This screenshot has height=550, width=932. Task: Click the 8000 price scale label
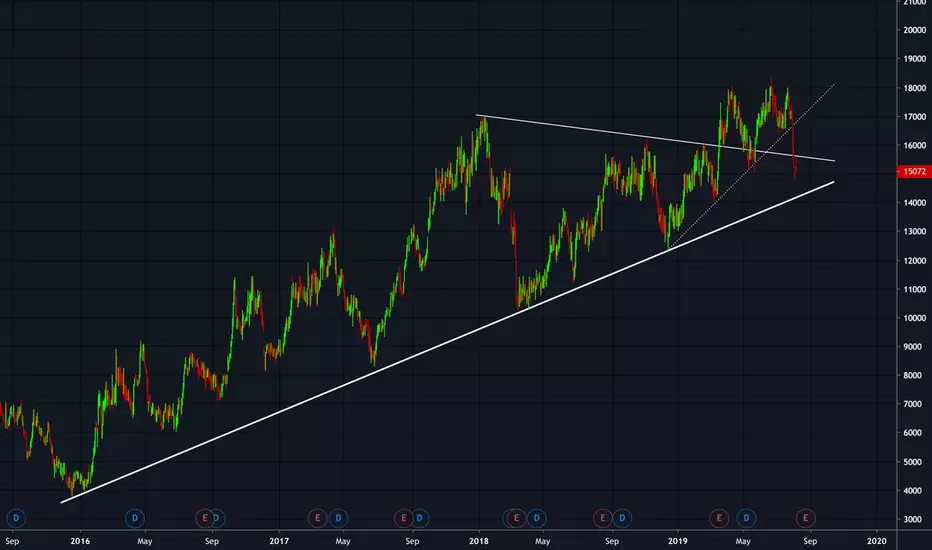[x=914, y=375]
